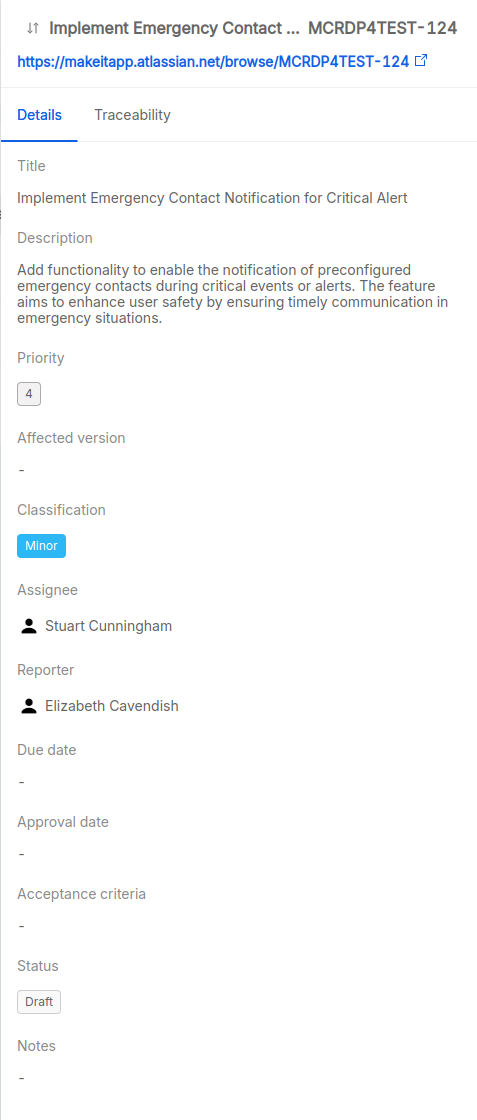Click the MCRDP4TEST-124 issue key in the header

383,29
